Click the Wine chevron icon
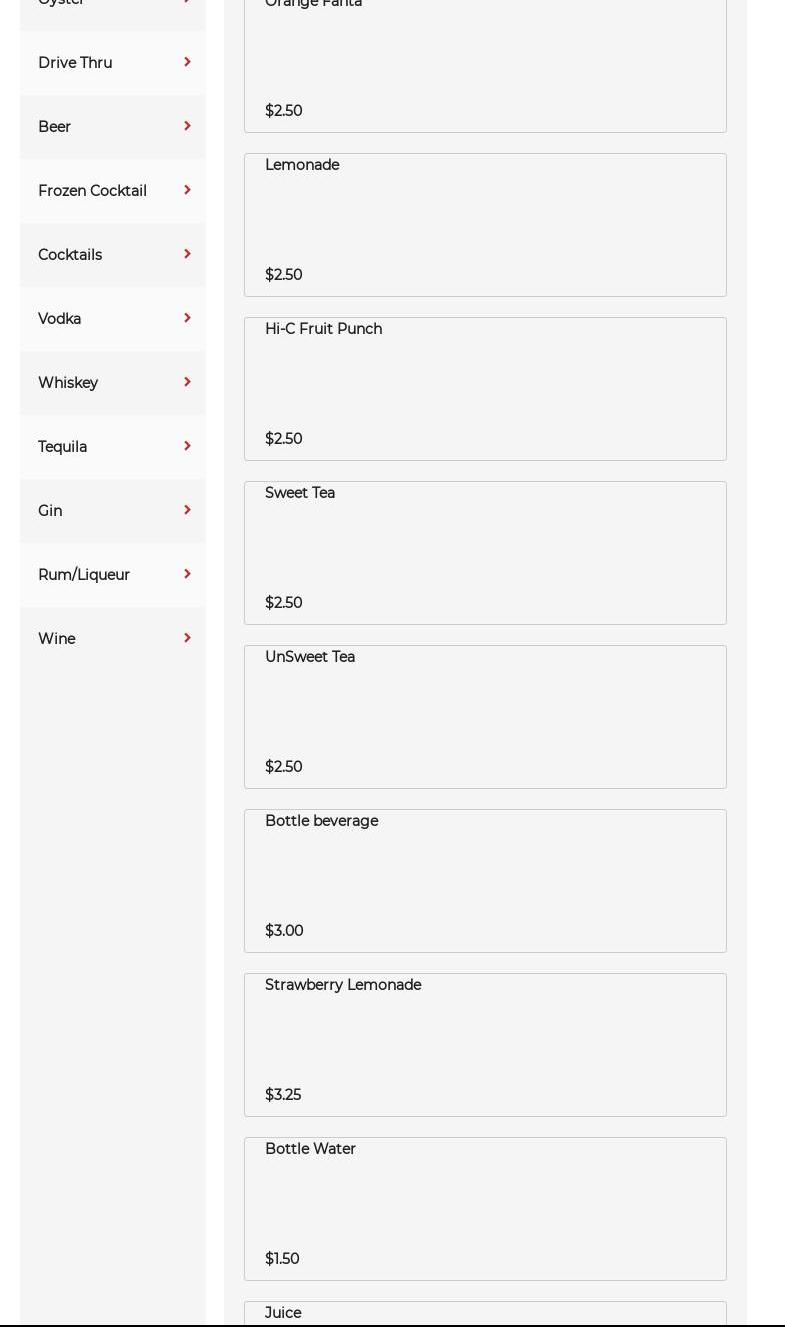This screenshot has height=1327, width=785. click(187, 638)
